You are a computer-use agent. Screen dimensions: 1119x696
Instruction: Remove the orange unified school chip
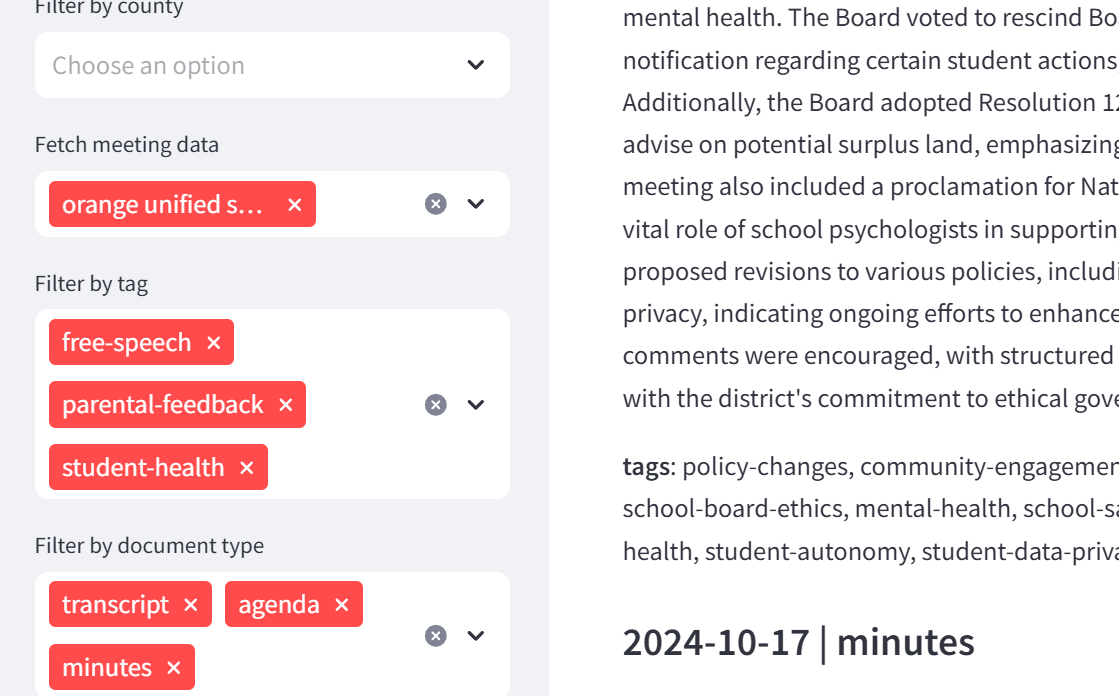click(x=294, y=205)
